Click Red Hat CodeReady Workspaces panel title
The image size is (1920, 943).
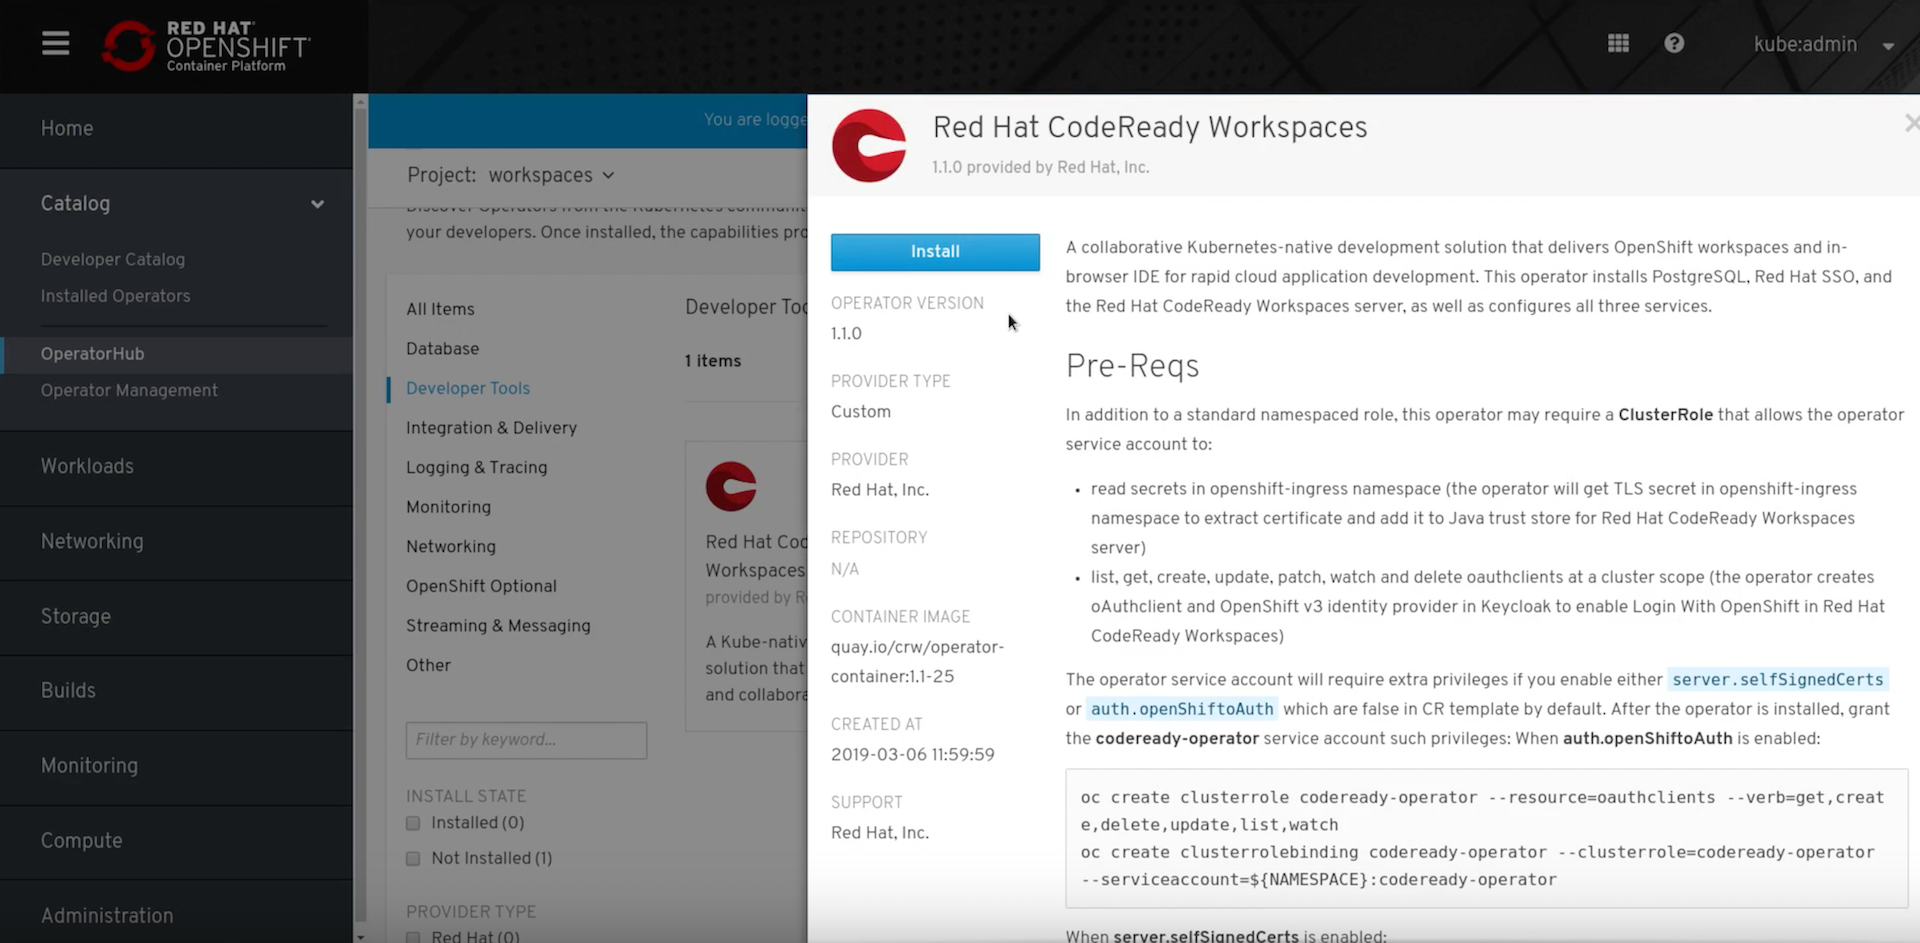coord(1150,127)
